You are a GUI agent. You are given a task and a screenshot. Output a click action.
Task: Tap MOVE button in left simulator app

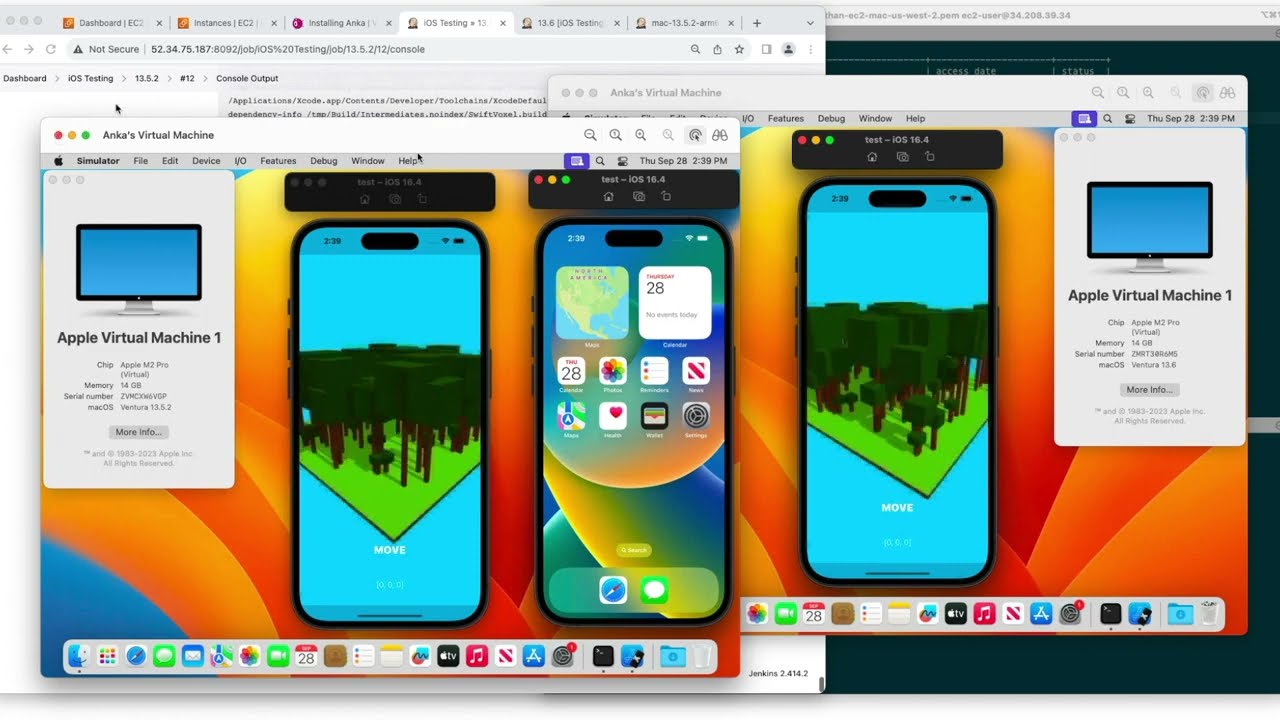coord(390,550)
